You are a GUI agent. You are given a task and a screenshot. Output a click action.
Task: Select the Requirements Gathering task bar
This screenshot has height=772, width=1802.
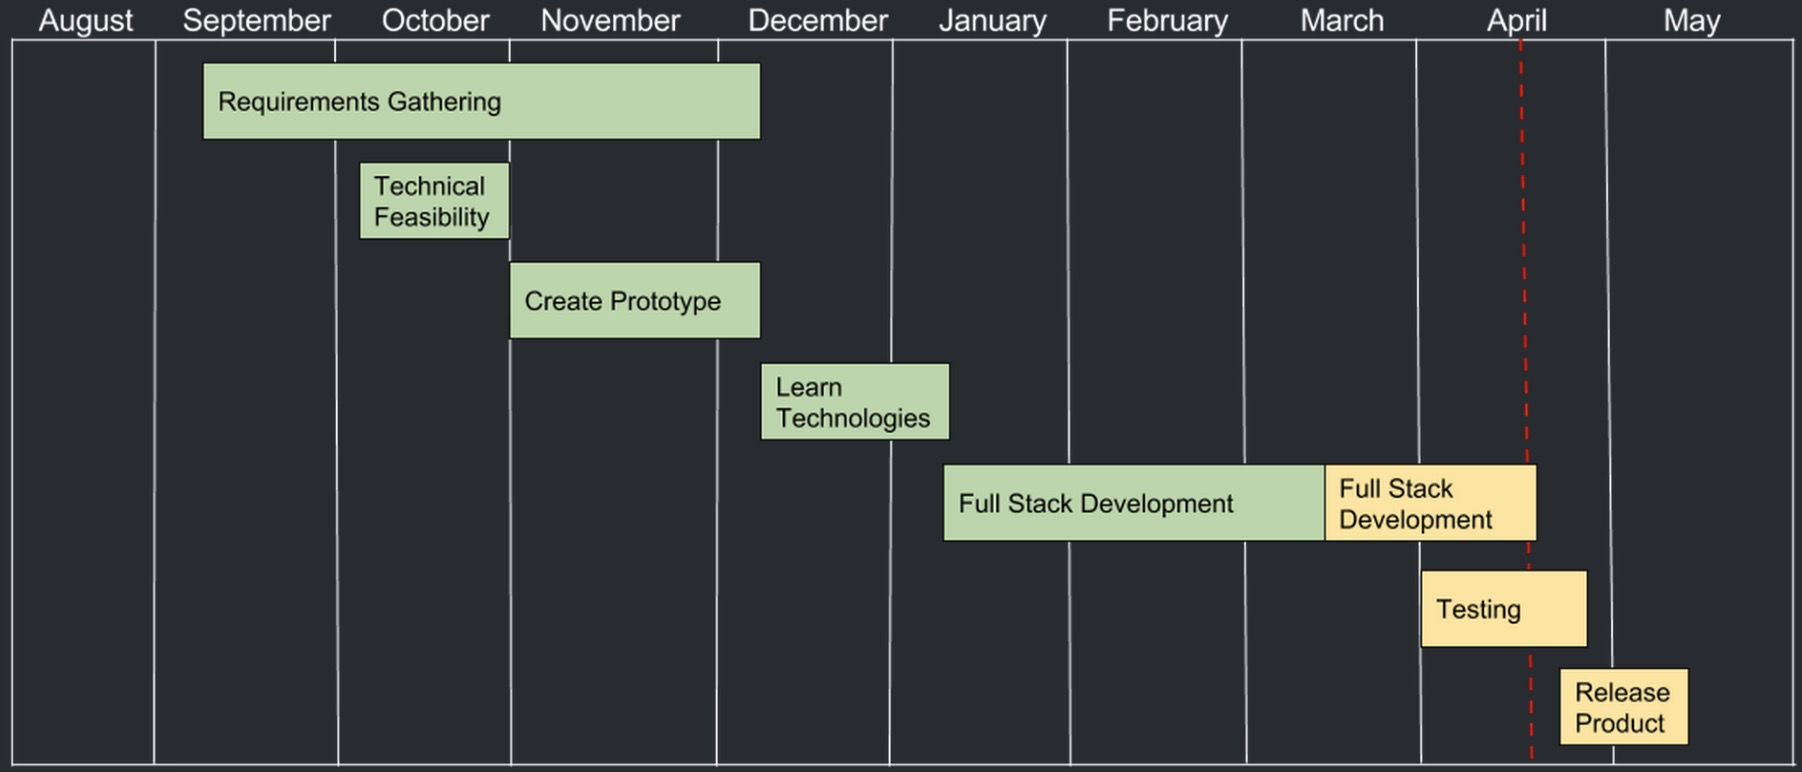click(x=481, y=101)
